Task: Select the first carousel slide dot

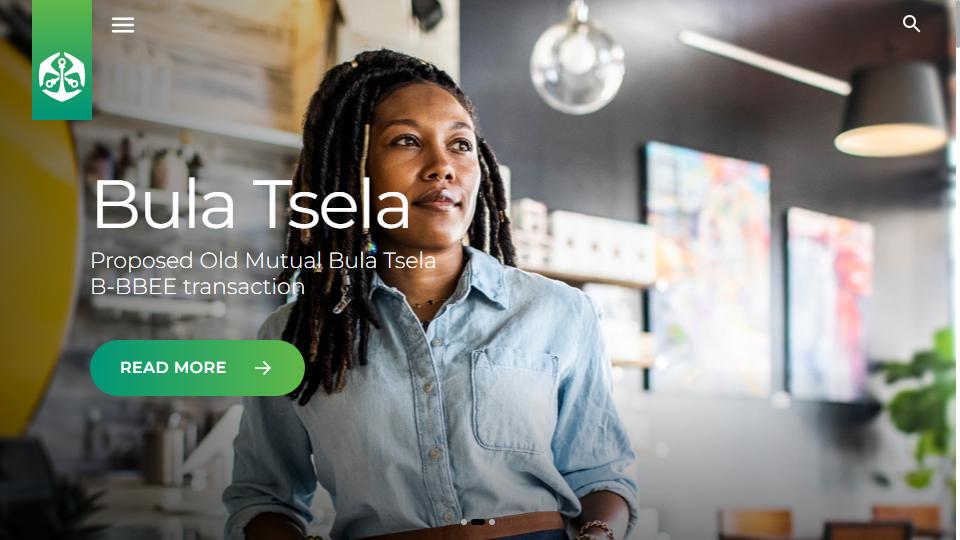Action: coord(464,522)
